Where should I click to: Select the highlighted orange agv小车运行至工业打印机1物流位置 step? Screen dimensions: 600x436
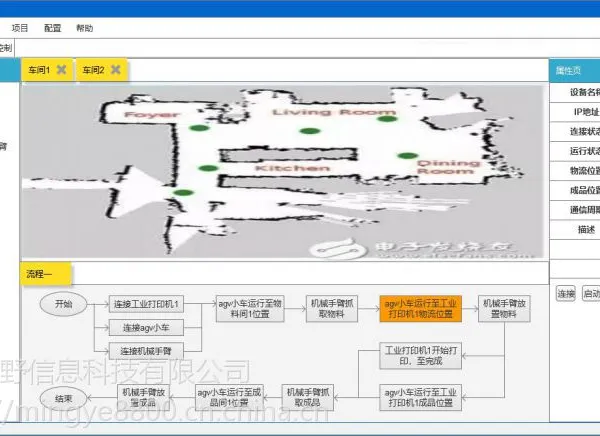click(421, 309)
